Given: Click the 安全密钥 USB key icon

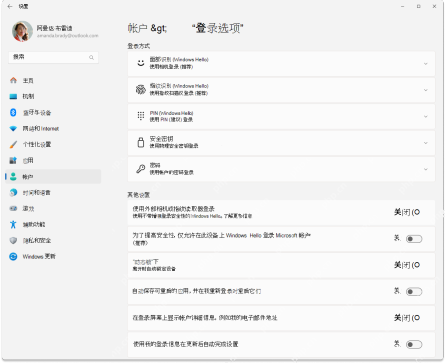Looking at the screenshot, I should pyautogui.click(x=141, y=142).
